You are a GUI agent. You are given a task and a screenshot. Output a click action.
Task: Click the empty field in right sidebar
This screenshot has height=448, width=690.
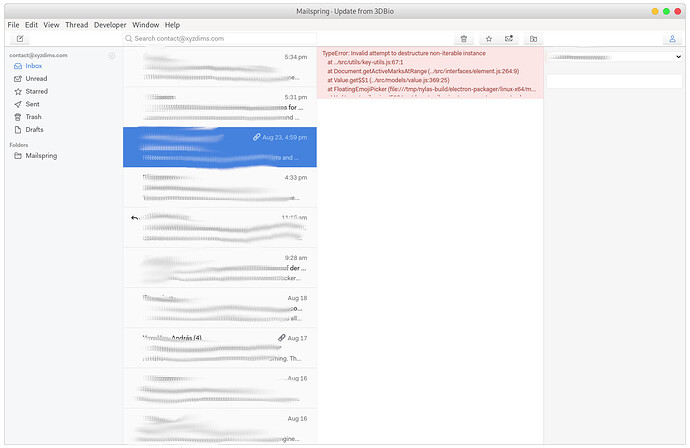(x=614, y=81)
